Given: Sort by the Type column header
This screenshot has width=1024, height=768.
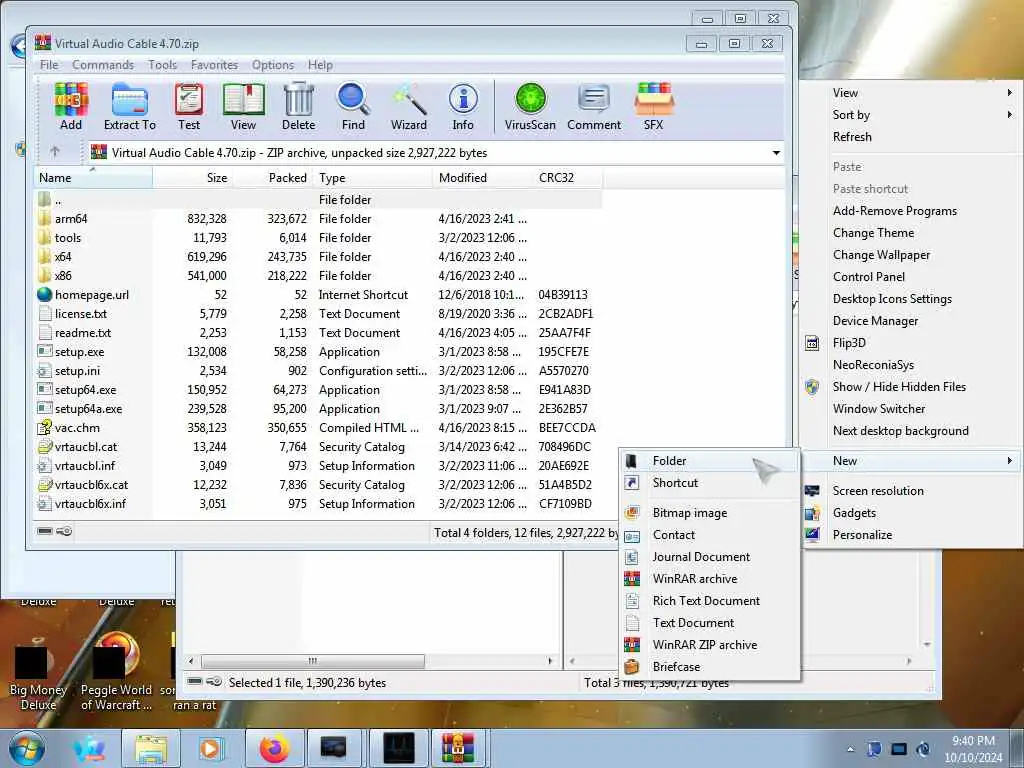Looking at the screenshot, I should (x=372, y=178).
